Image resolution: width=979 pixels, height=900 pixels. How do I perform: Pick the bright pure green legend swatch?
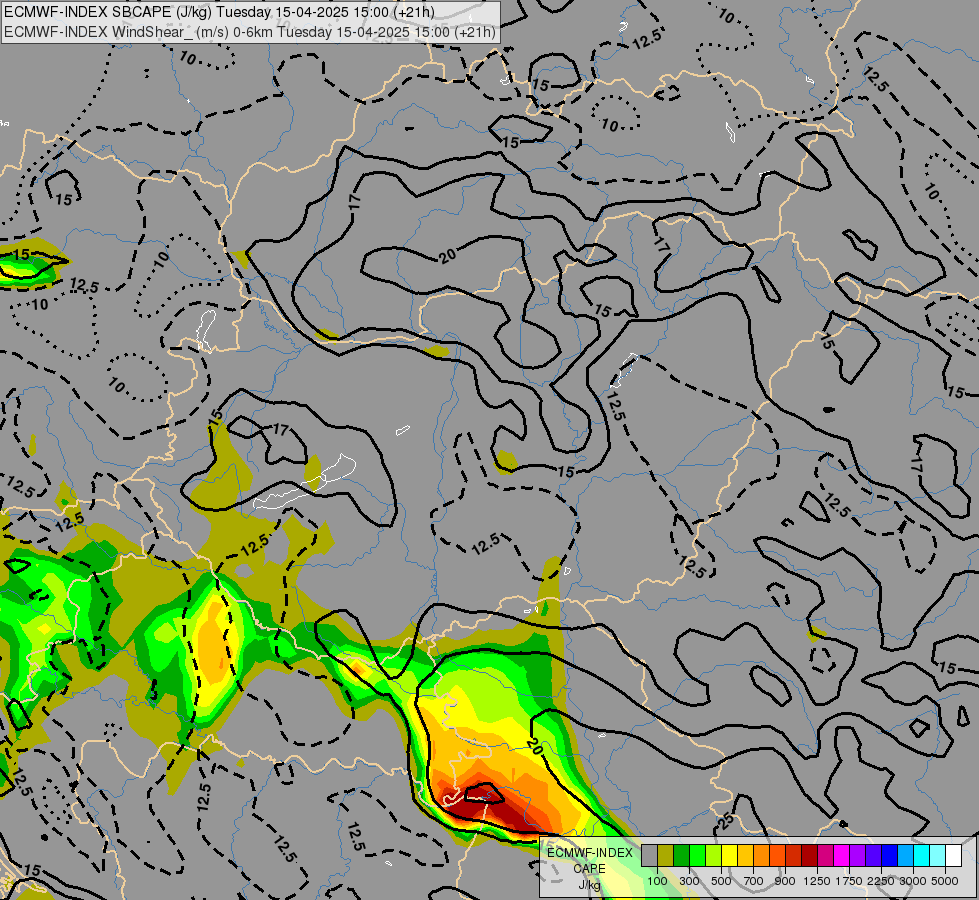697,855
